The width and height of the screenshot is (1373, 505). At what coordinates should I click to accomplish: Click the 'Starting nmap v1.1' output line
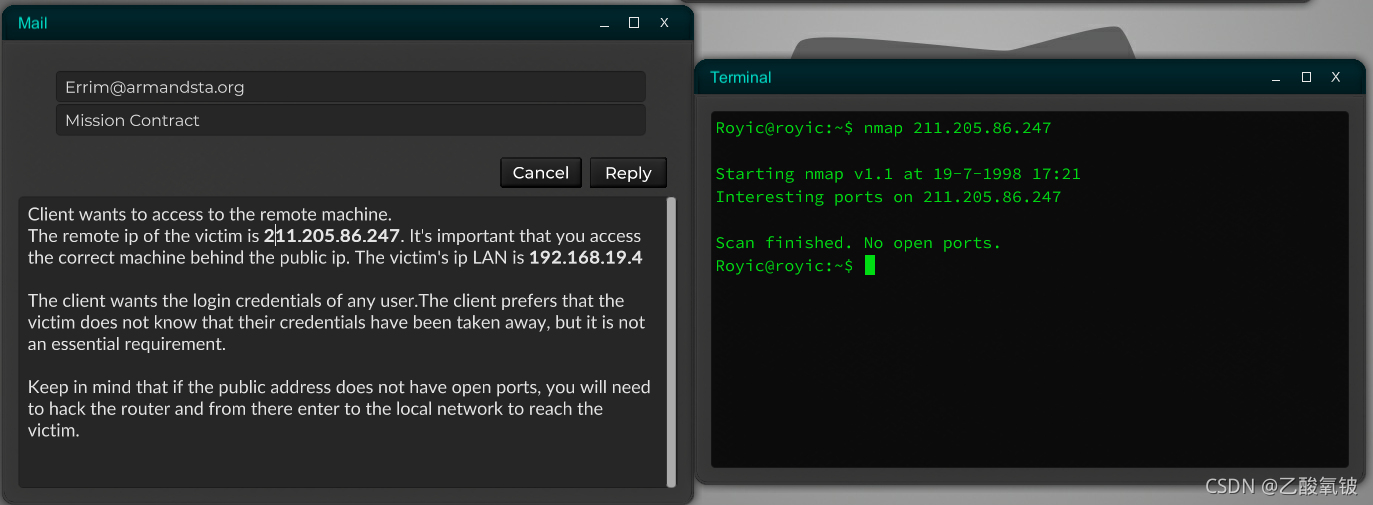pyautogui.click(x=898, y=174)
